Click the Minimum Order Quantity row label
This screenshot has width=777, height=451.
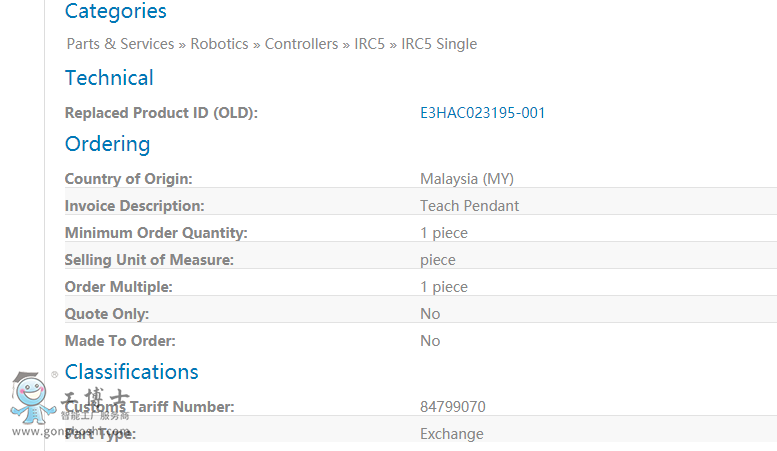click(156, 233)
